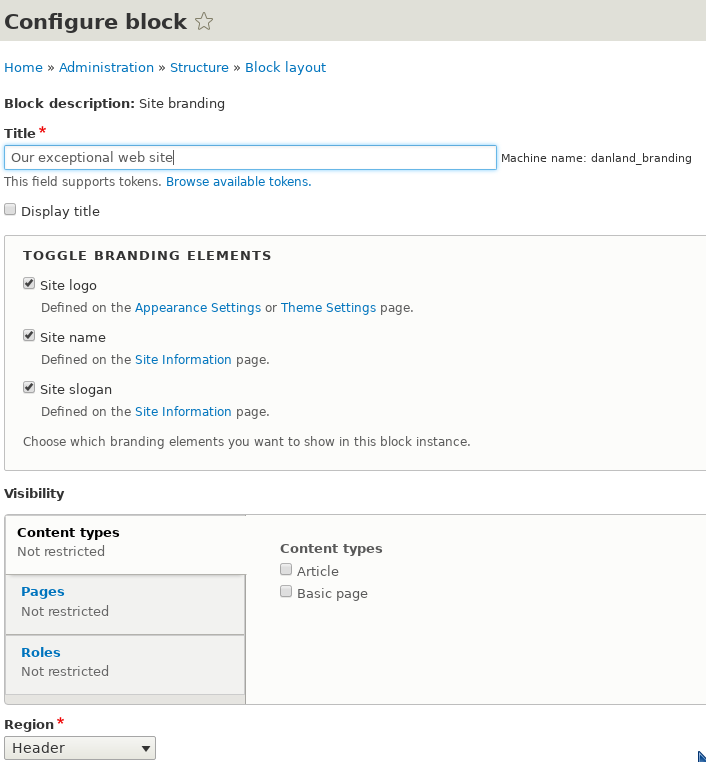Open the Home breadcrumb link

click(x=23, y=68)
